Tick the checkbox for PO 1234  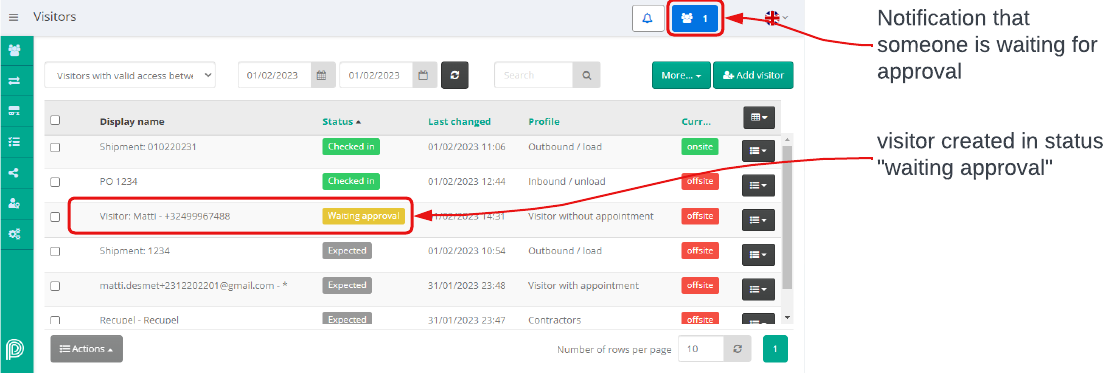(x=55, y=182)
